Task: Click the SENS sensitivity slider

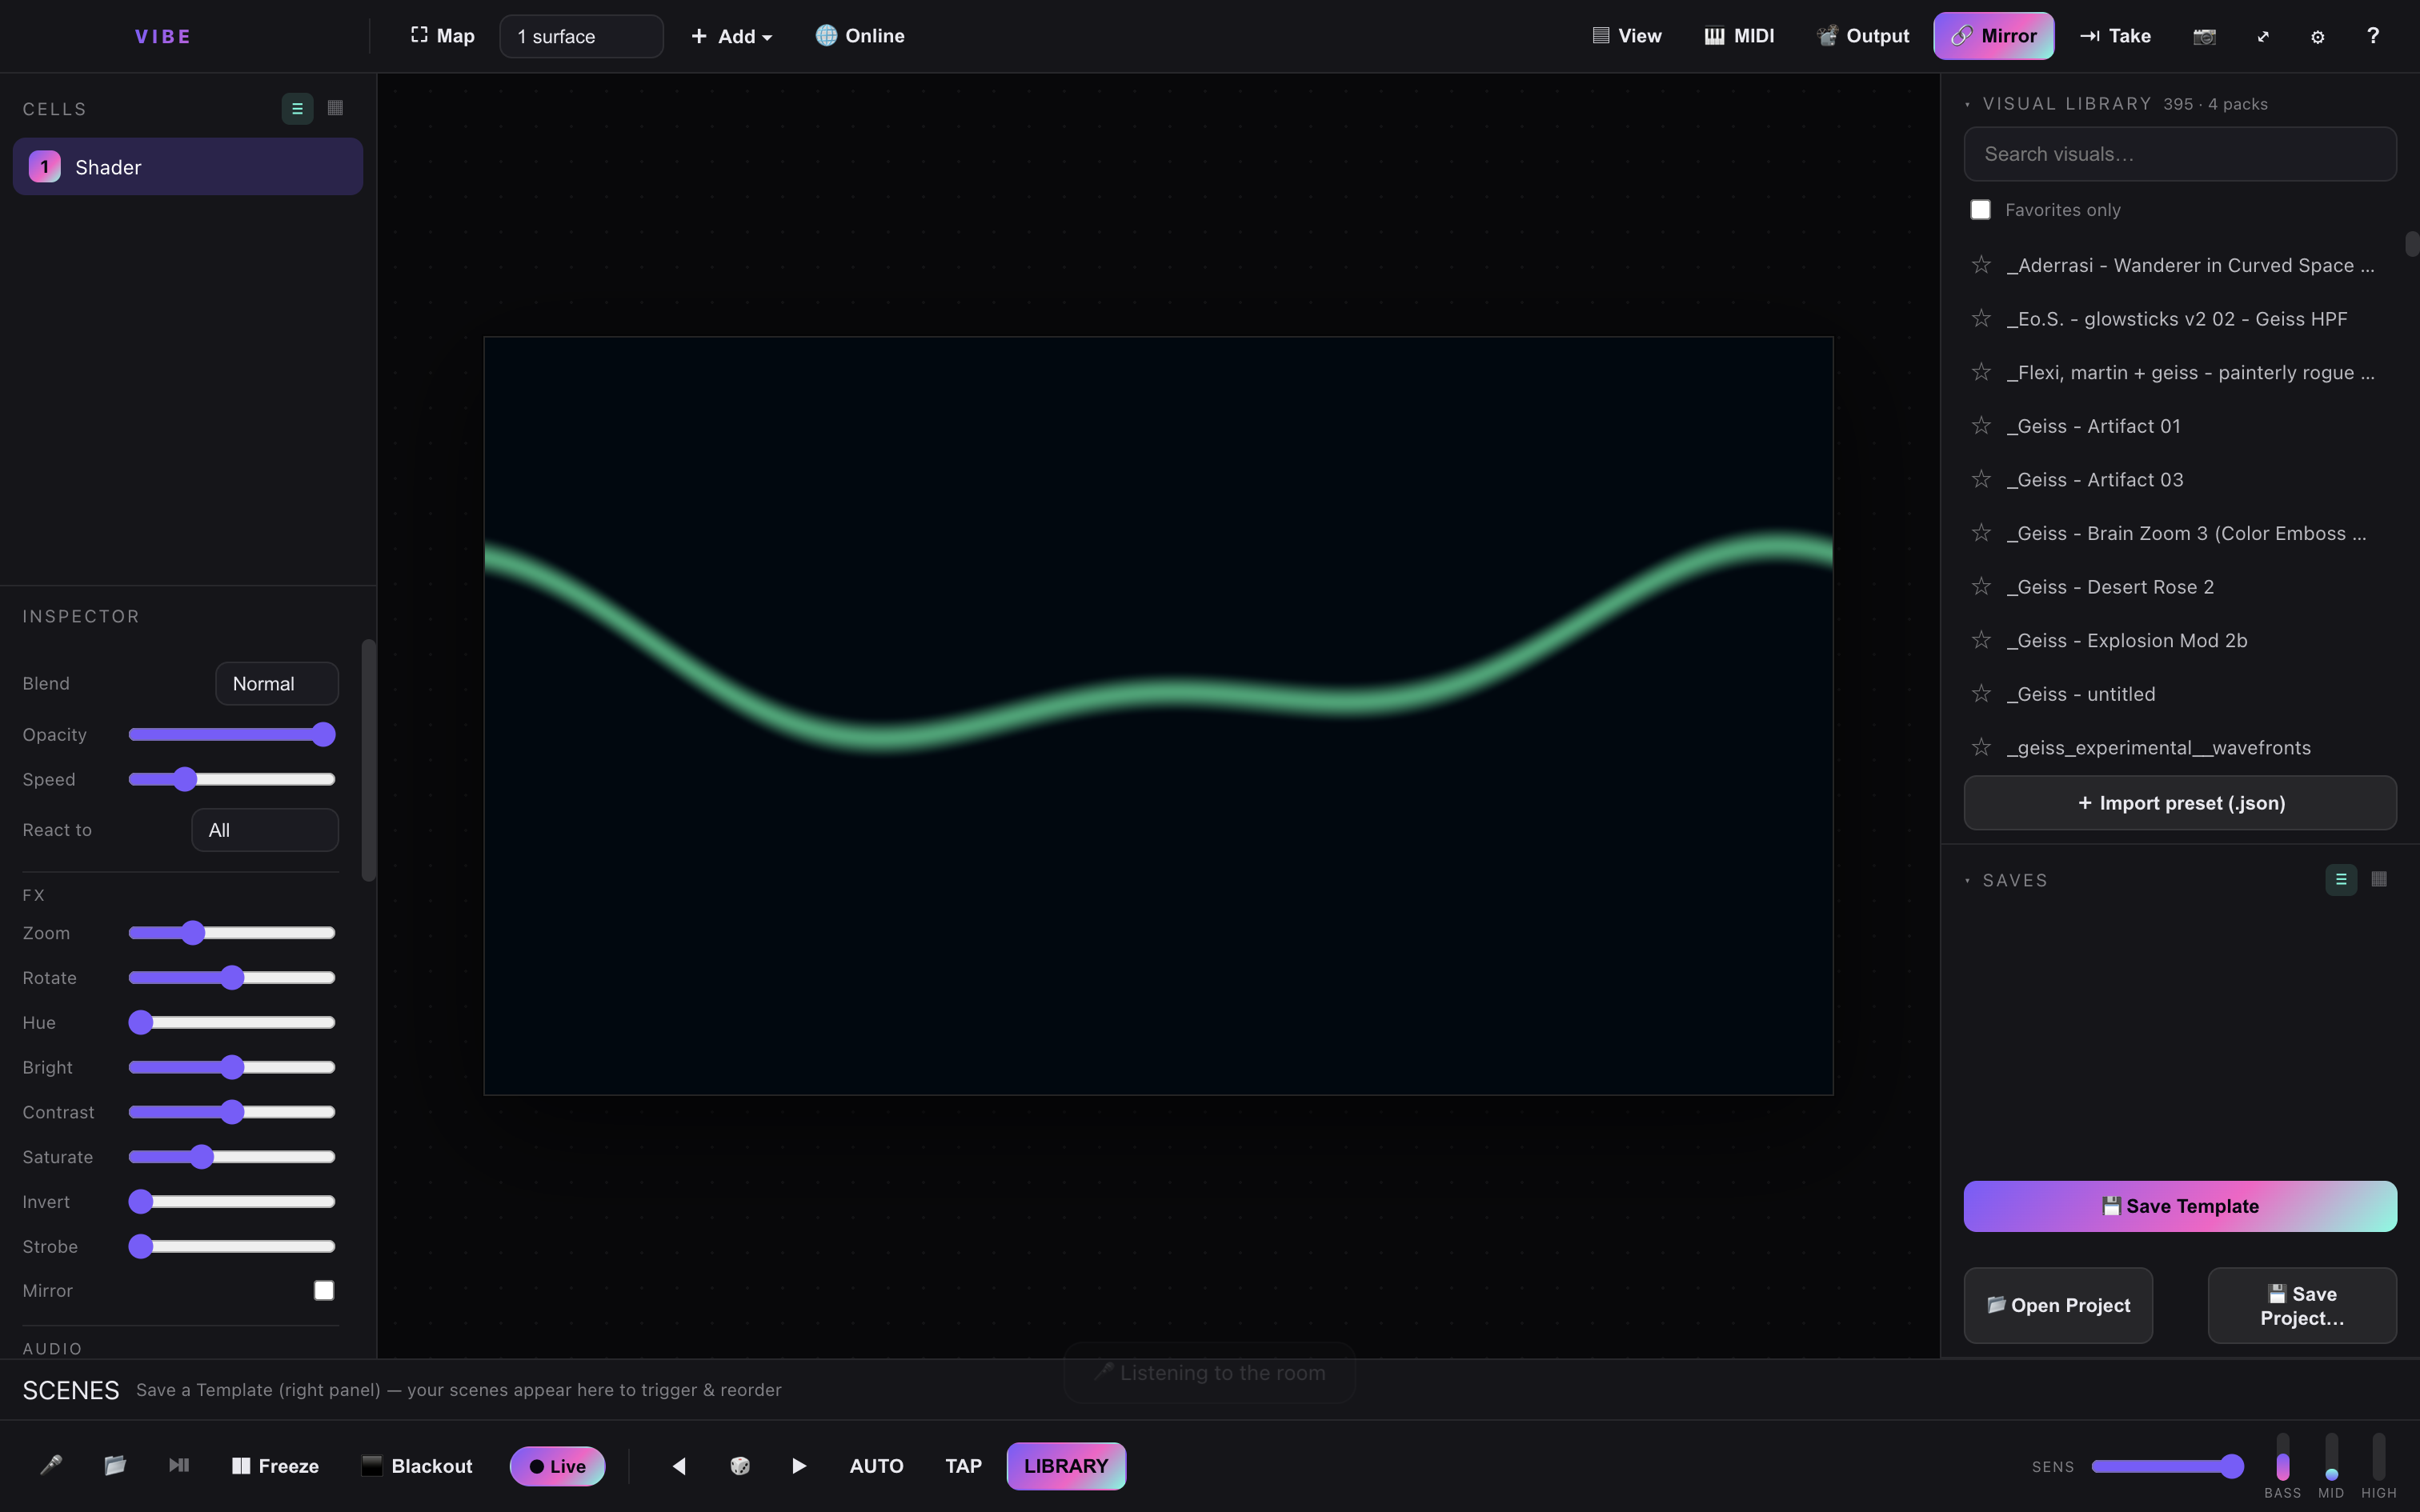Action: tap(2167, 1466)
